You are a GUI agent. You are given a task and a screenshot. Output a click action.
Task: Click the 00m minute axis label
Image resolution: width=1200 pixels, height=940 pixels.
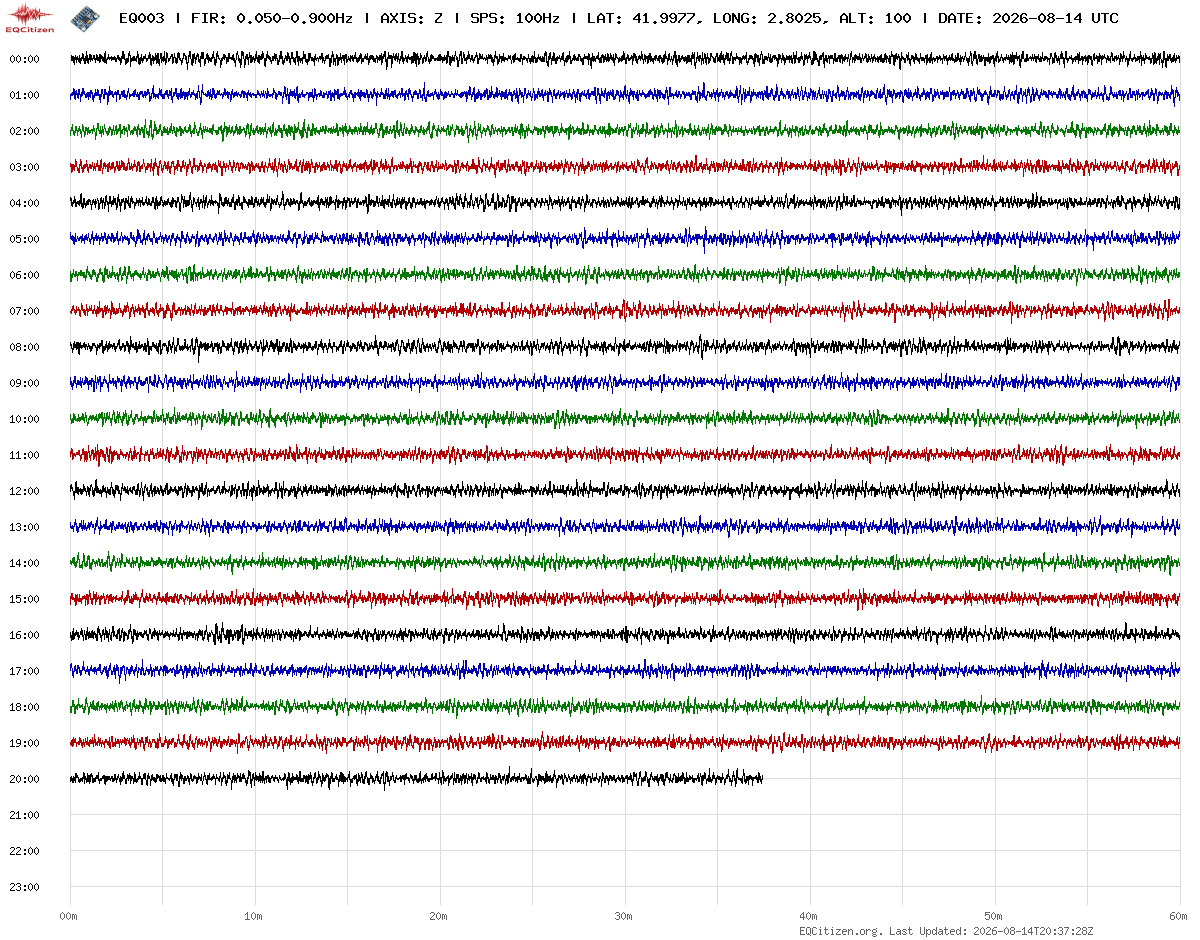tap(68, 916)
